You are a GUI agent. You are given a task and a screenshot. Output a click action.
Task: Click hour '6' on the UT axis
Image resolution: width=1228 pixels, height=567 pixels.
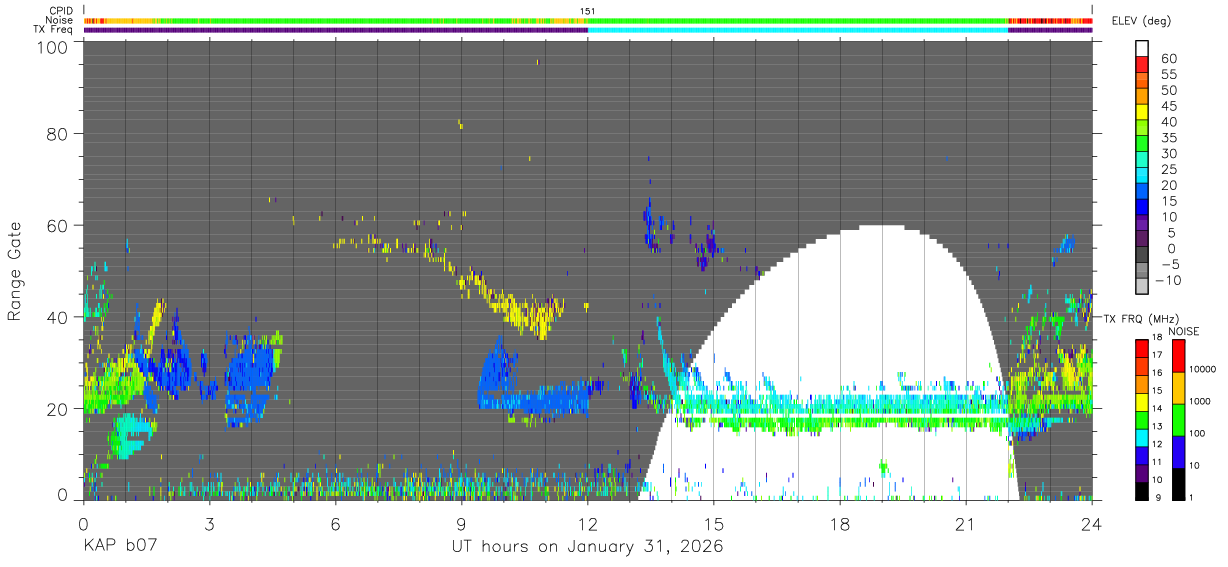click(335, 524)
